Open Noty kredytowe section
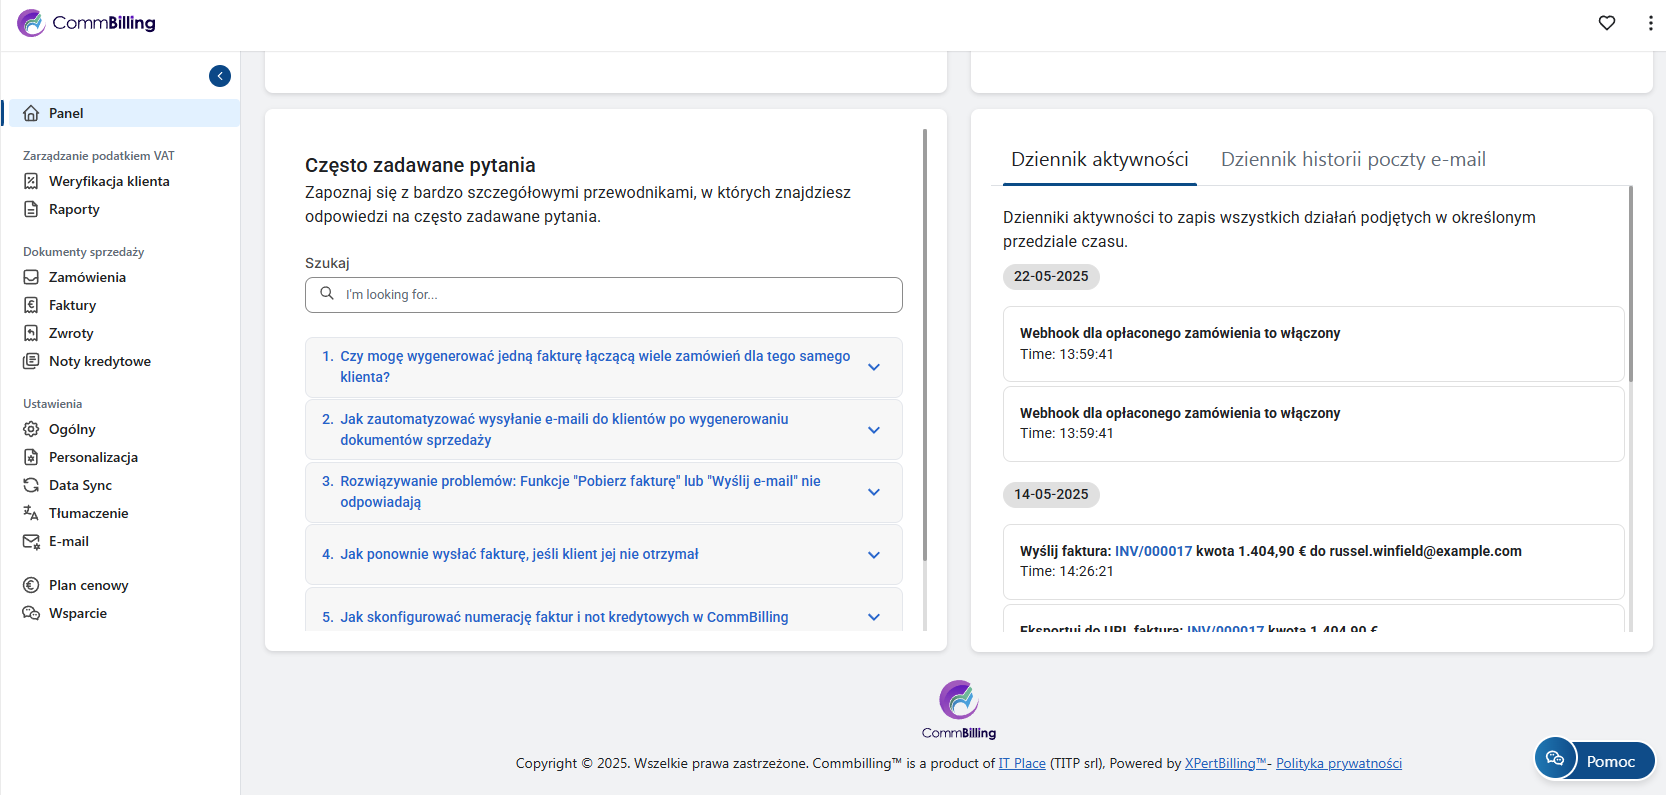Screen dimensions: 1666x795 (x=99, y=361)
